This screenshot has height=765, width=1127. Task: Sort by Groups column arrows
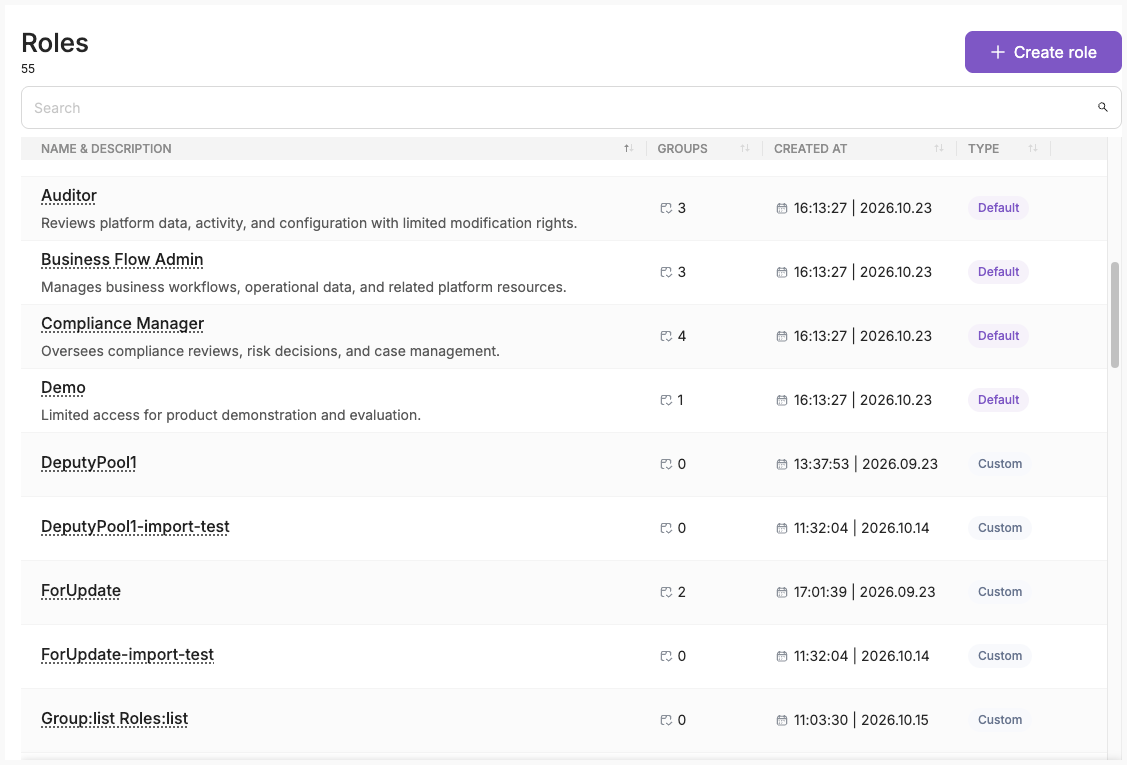pyautogui.click(x=745, y=148)
